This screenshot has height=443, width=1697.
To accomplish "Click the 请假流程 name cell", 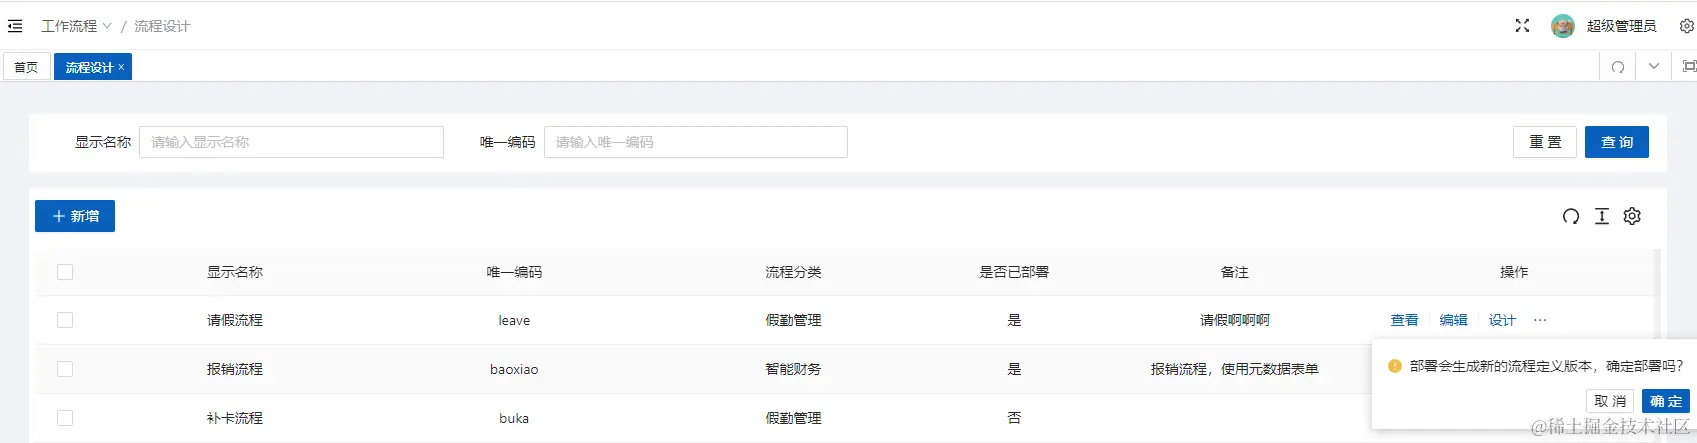I will click(x=235, y=320).
